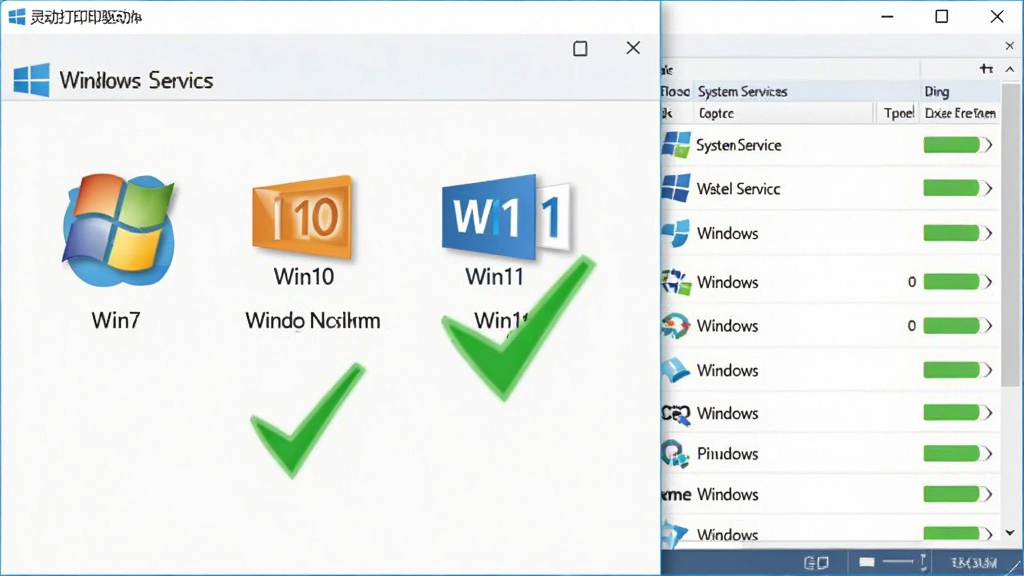Expand the Systen Service row chevron
The height and width of the screenshot is (576, 1024).
[x=988, y=145]
